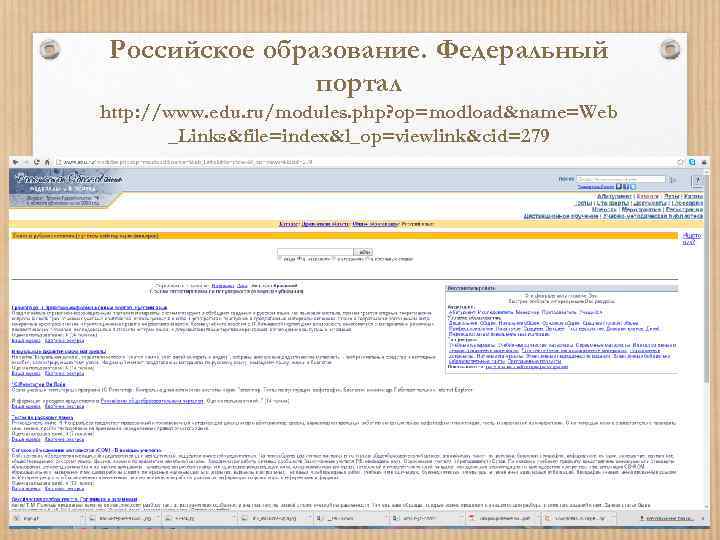Open the Учебно-методическая библиотека link
This screenshot has width=720, height=540.
click(x=652, y=216)
